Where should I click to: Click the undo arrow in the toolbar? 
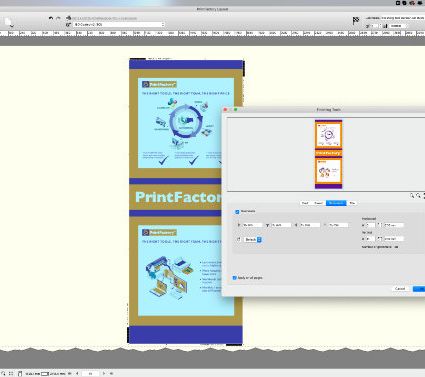(51, 18)
